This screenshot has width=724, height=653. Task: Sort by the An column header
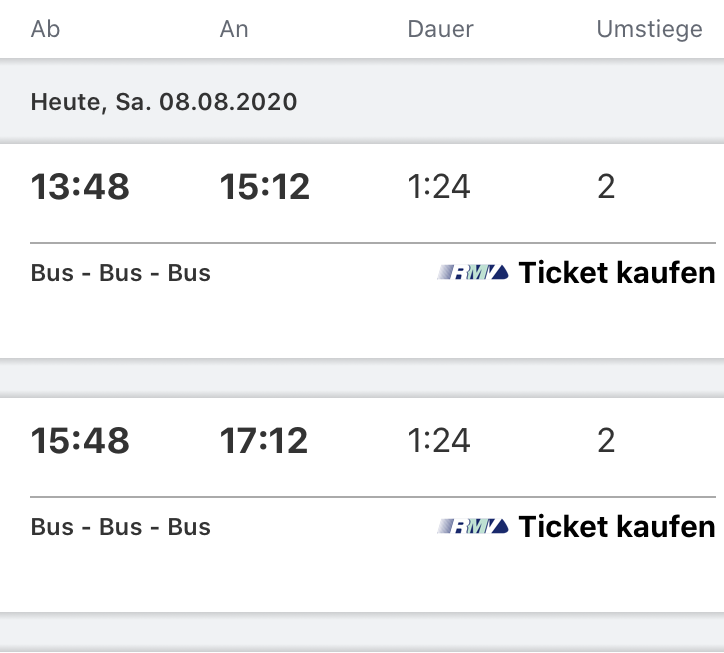pyautogui.click(x=234, y=29)
